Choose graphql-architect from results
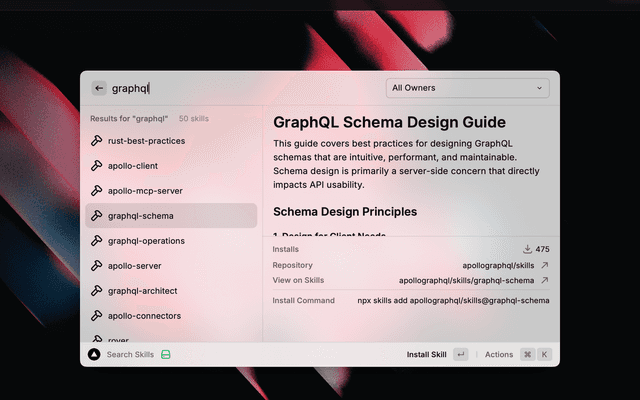Screen dimensions: 640x400 click(x=143, y=291)
